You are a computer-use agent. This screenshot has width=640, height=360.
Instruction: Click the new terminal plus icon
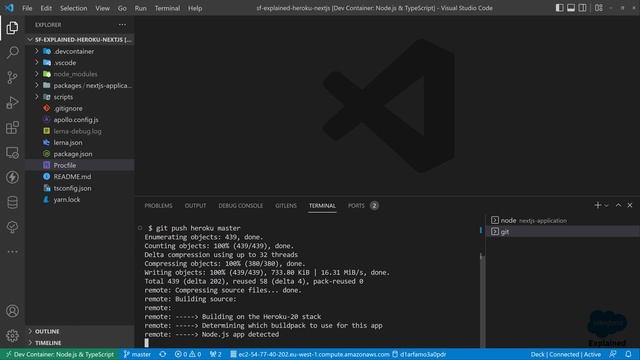point(598,205)
